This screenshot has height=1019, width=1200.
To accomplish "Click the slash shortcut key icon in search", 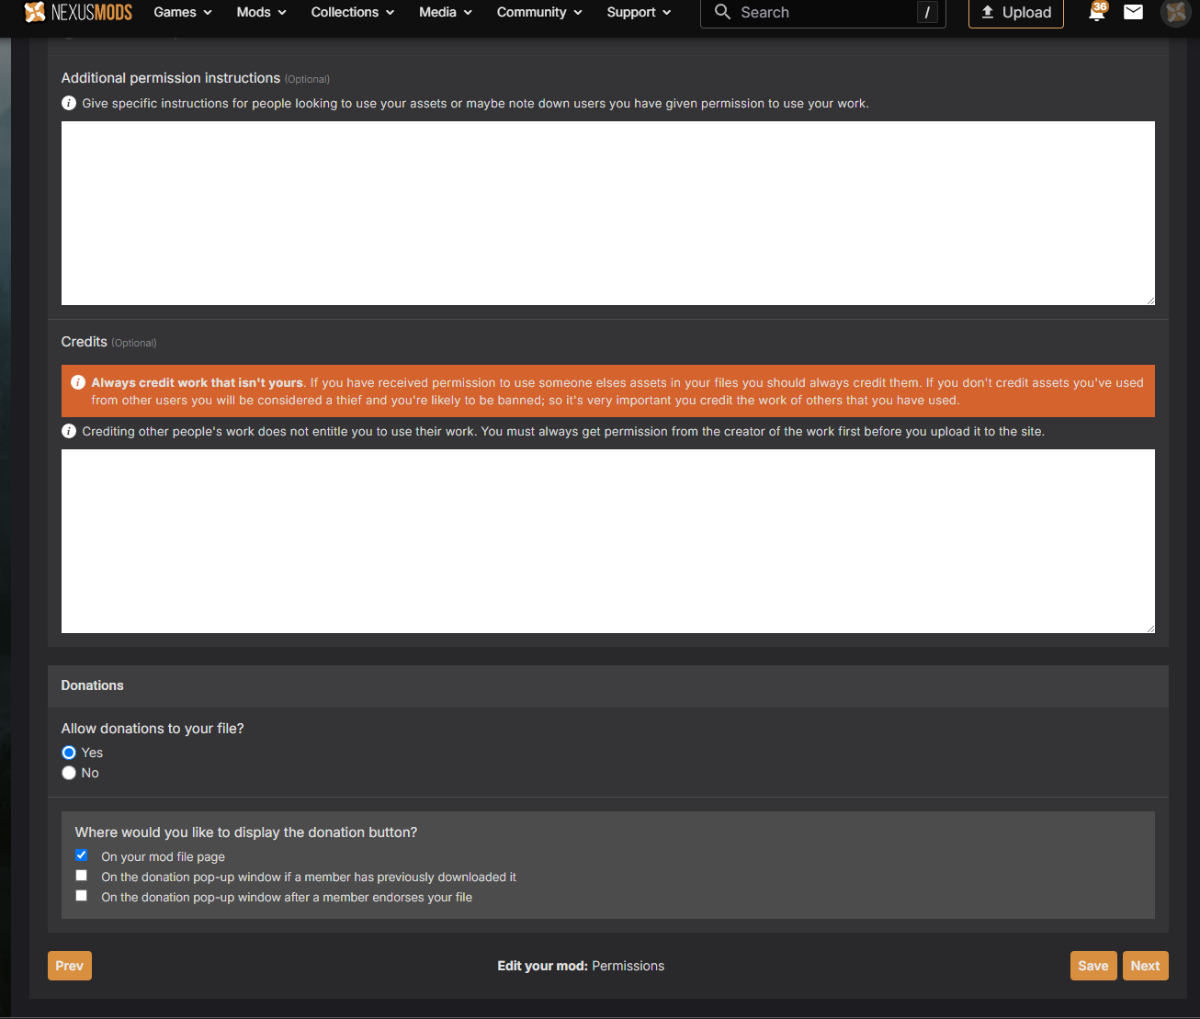I will click(x=927, y=12).
